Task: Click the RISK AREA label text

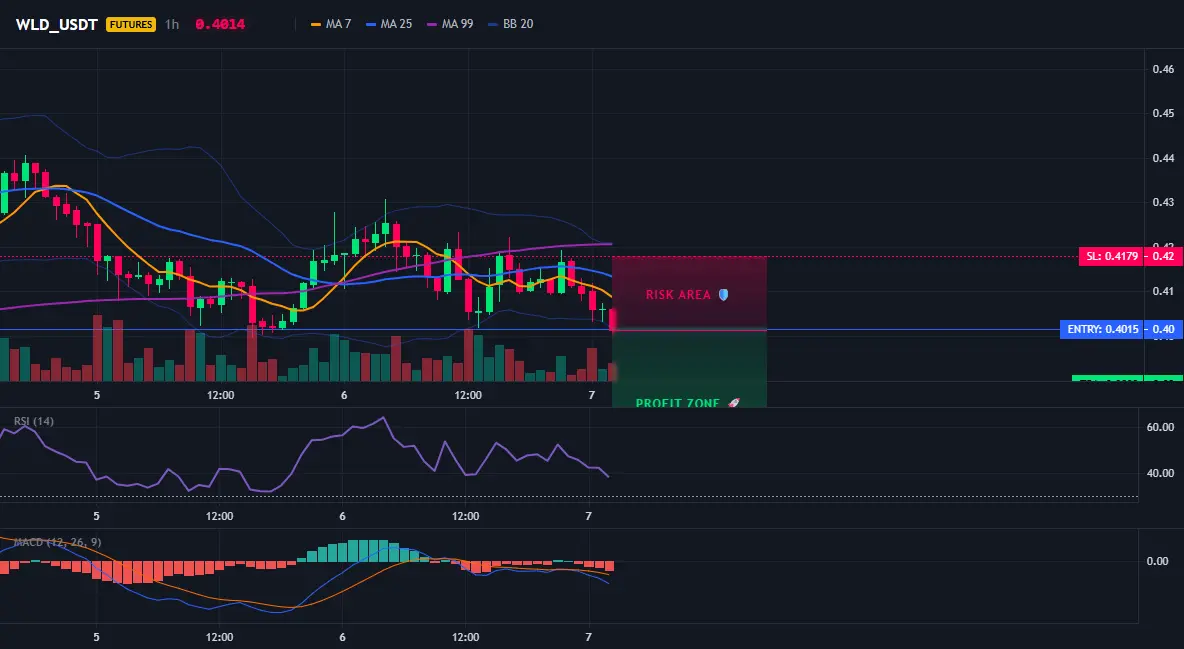Action: (678, 295)
